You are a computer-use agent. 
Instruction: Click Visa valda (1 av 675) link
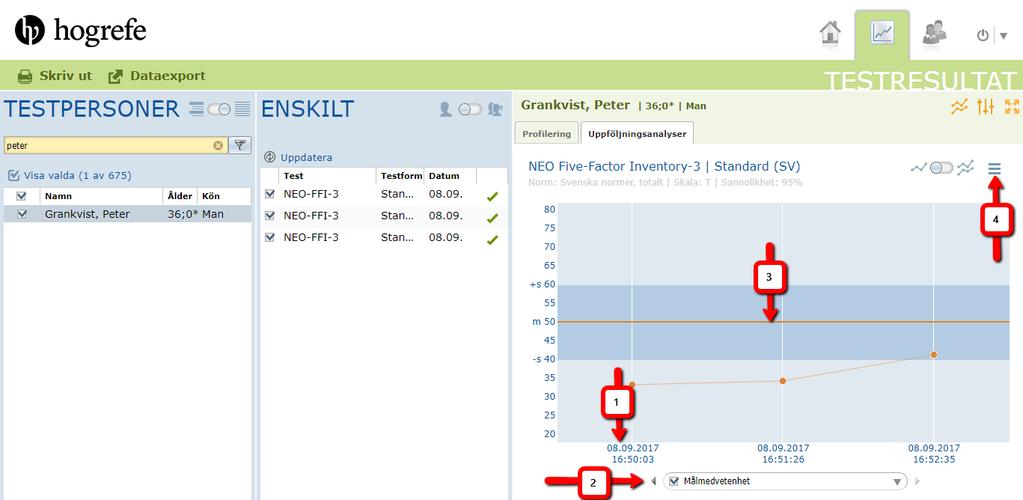pos(70,176)
